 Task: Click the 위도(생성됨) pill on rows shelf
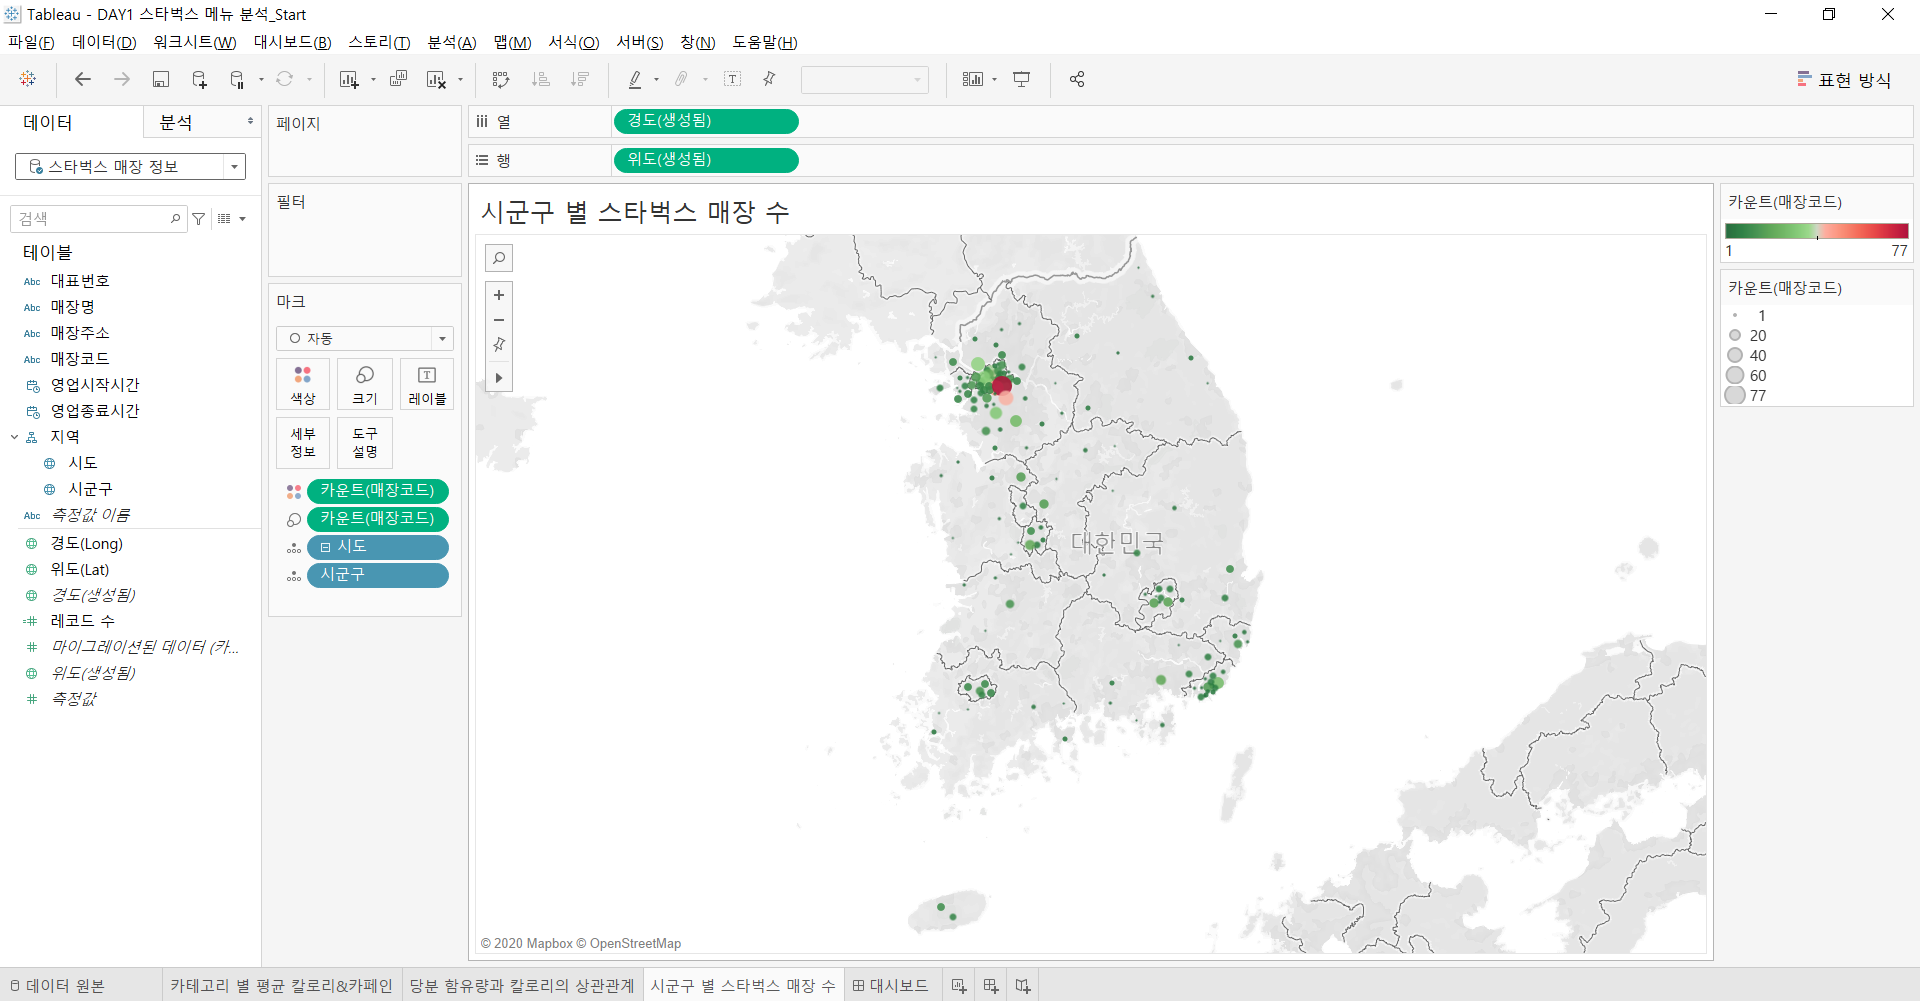706,160
